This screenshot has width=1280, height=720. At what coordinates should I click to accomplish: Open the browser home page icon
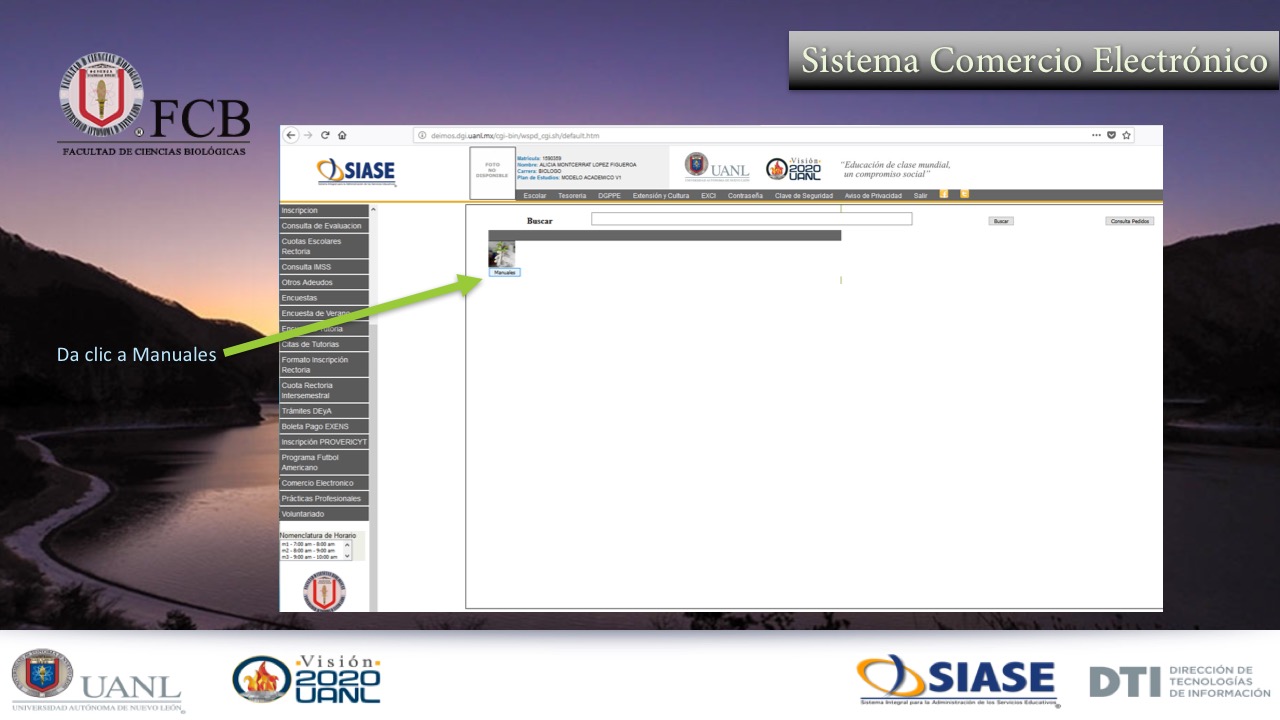tap(342, 135)
